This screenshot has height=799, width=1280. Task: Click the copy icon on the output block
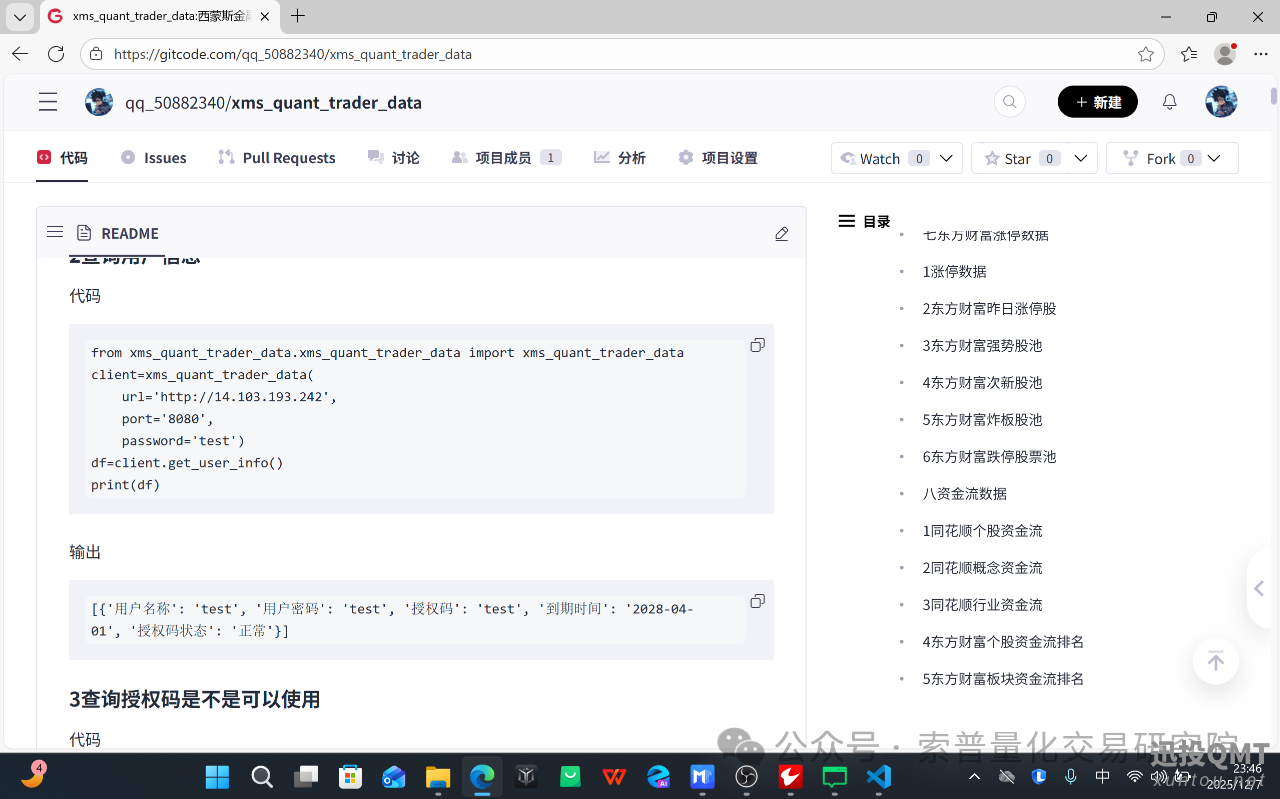[757, 600]
